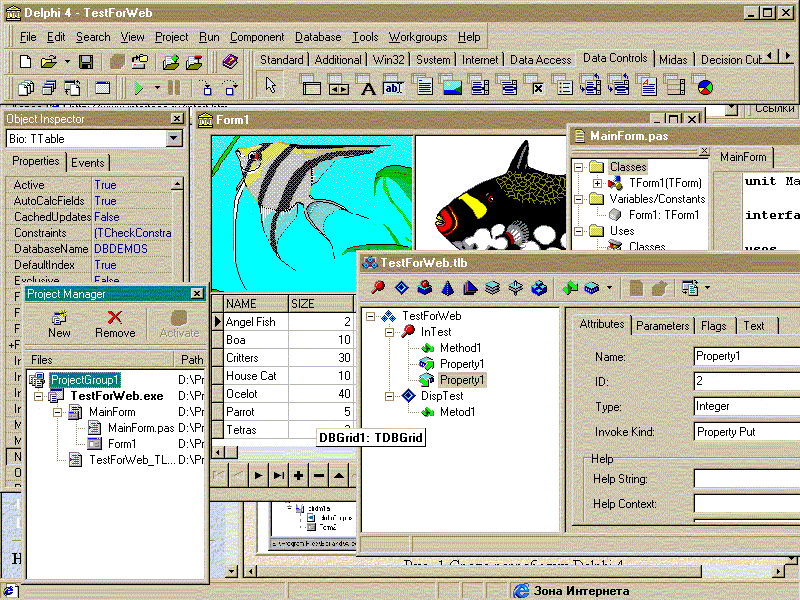The height and width of the screenshot is (600, 800).
Task: Pick the DBNavigator component in the palette
Action: (338, 86)
